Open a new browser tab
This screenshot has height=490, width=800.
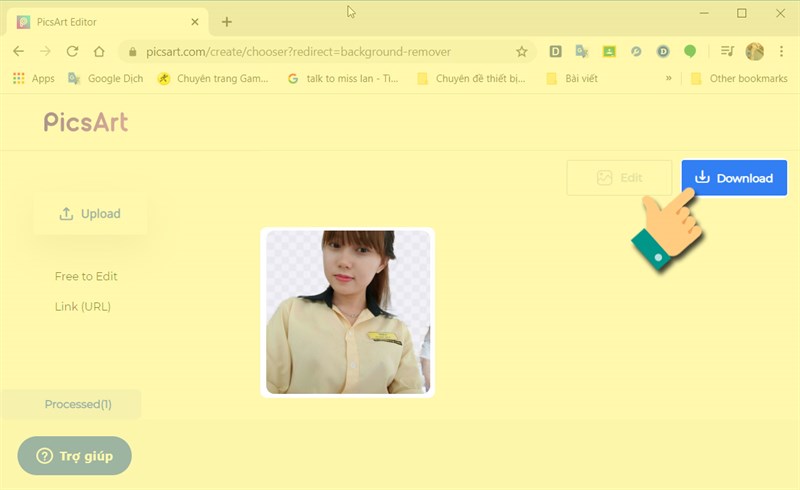(227, 21)
